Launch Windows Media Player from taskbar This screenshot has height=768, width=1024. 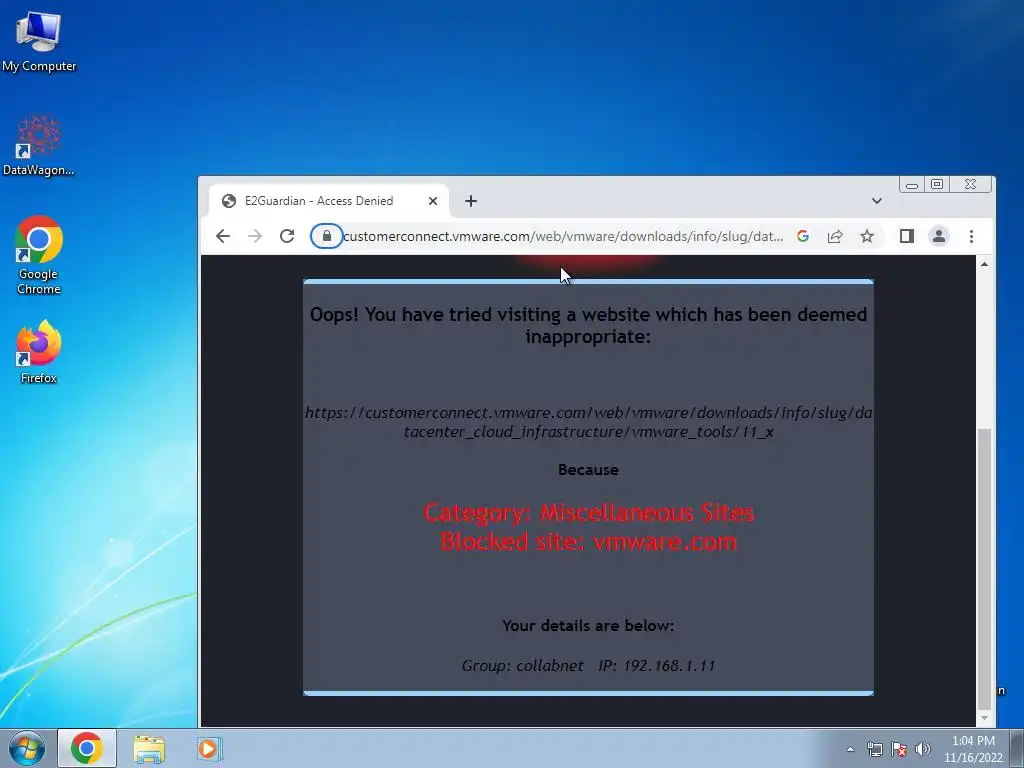pyautogui.click(x=209, y=748)
